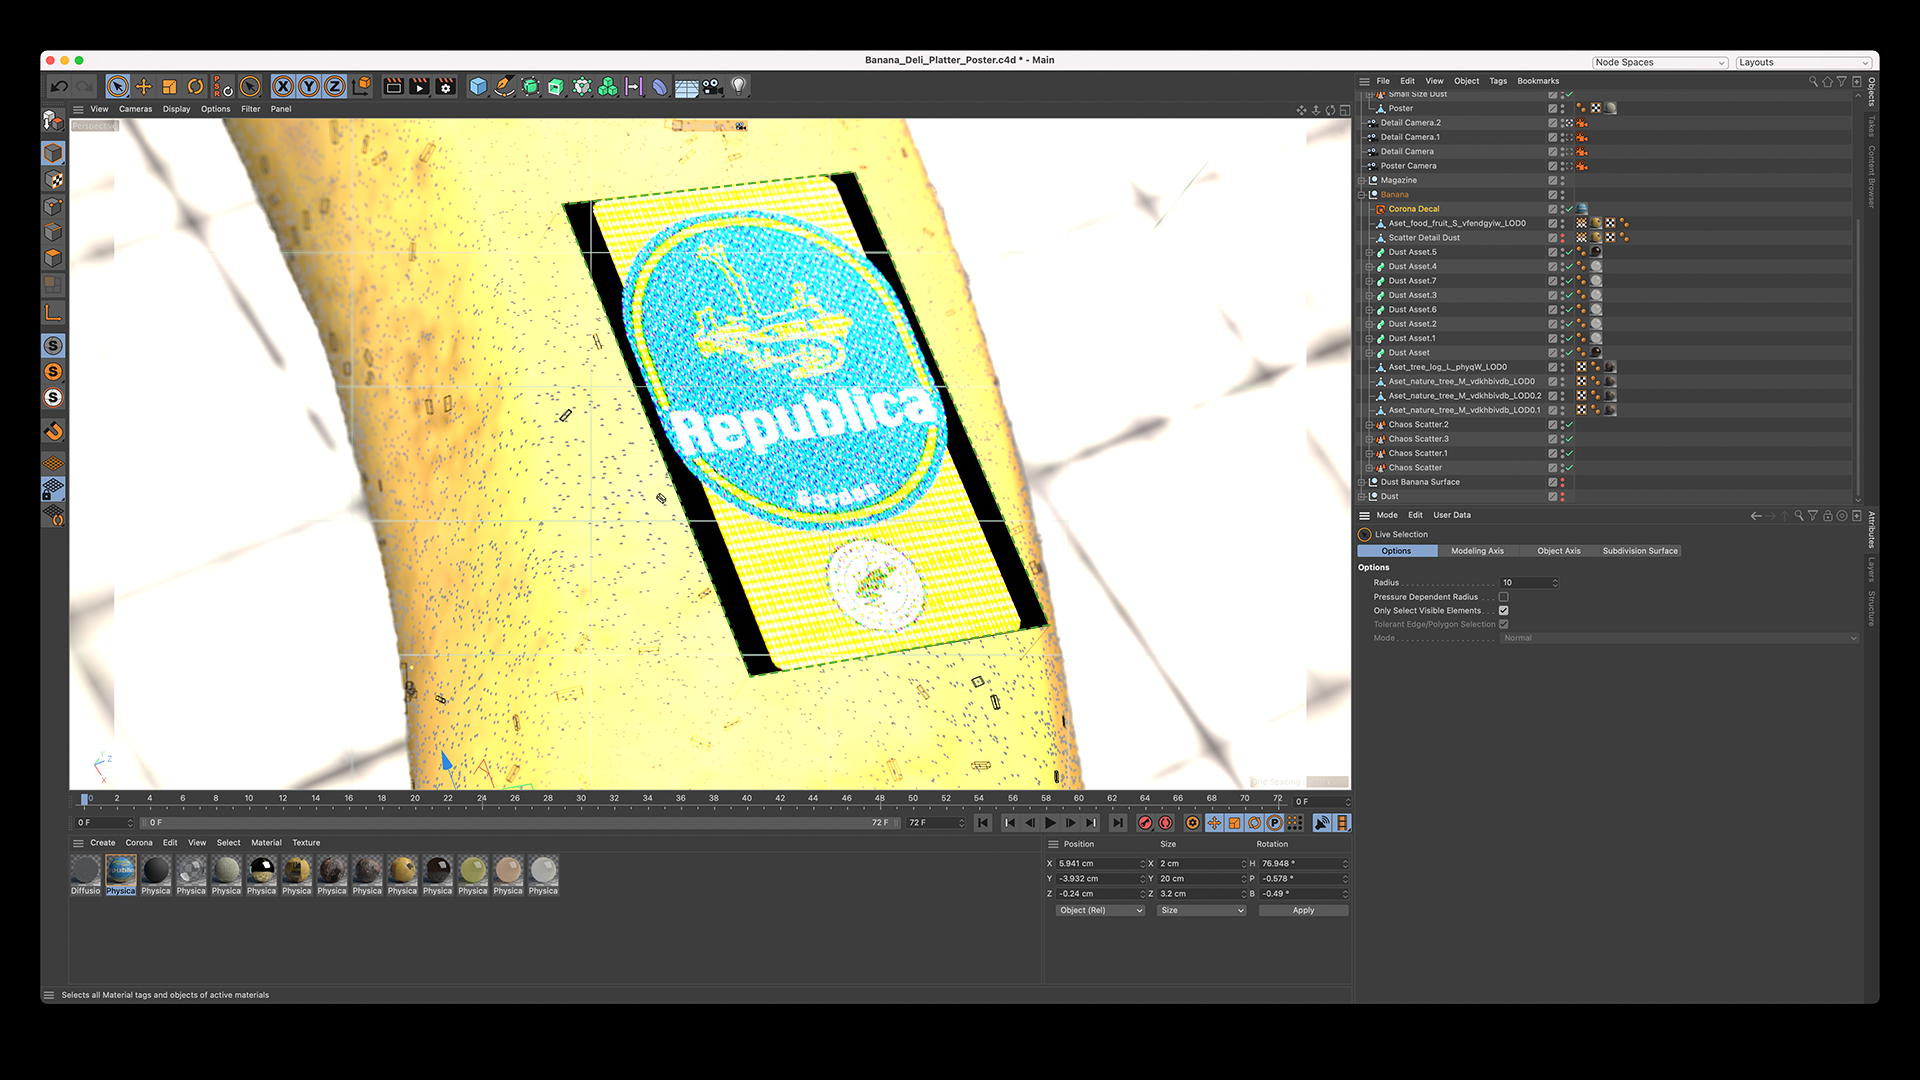Add a Camera object from toolbar

712,87
